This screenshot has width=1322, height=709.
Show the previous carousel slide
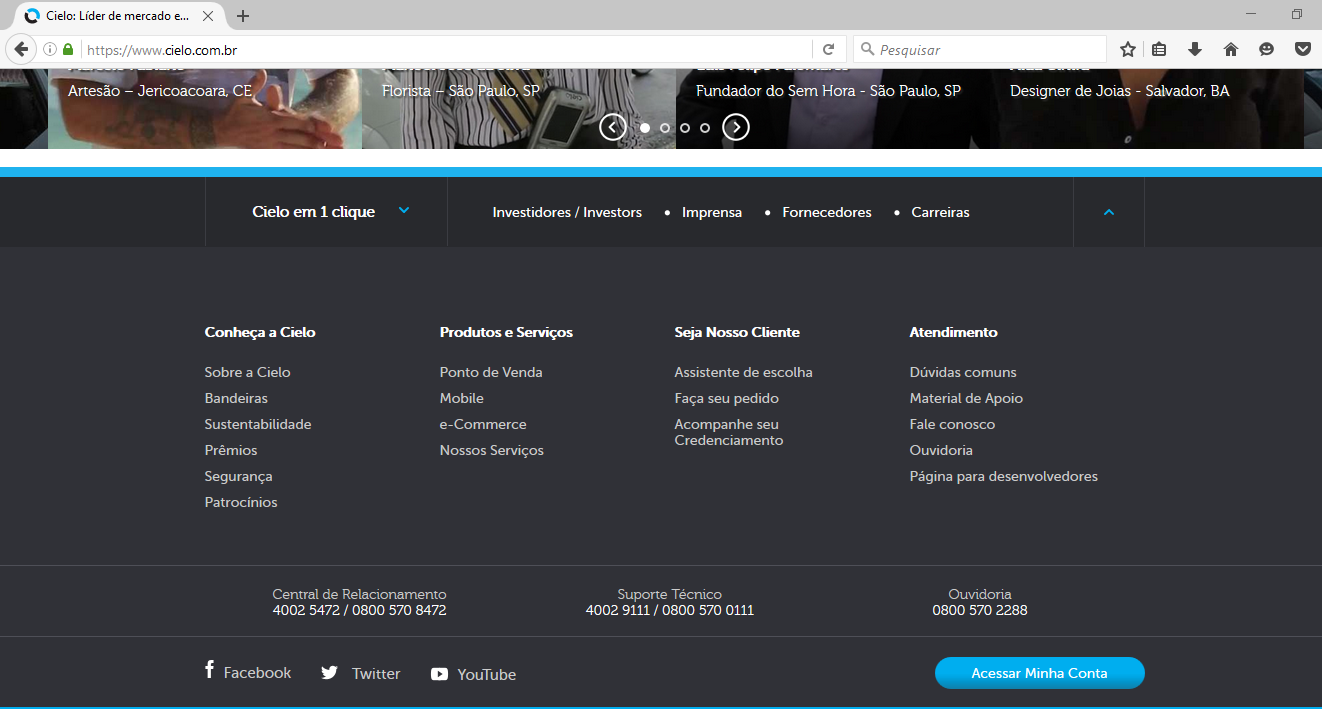pos(613,127)
